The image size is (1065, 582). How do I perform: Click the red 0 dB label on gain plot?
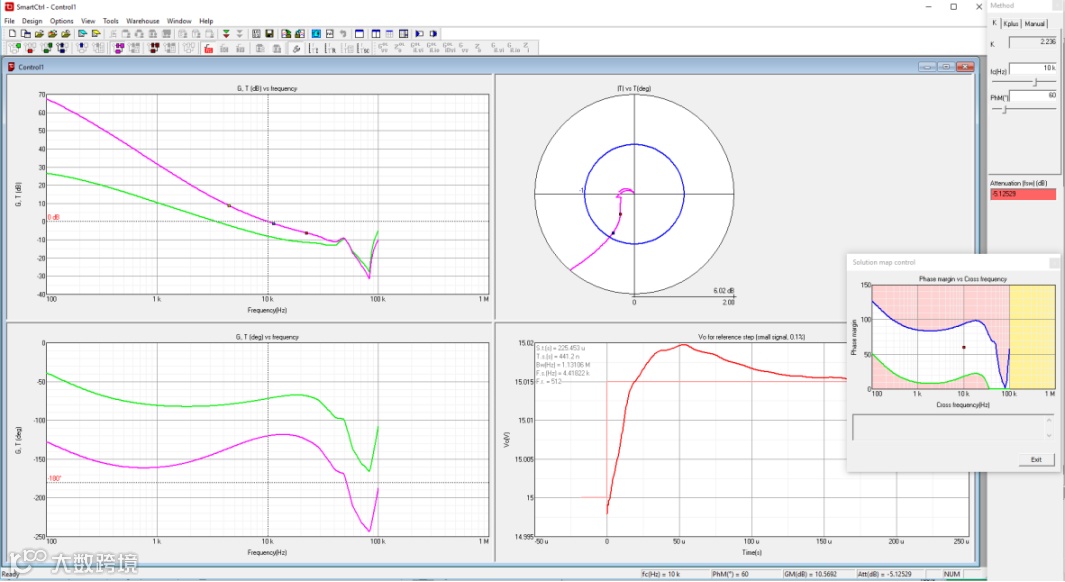(x=54, y=217)
